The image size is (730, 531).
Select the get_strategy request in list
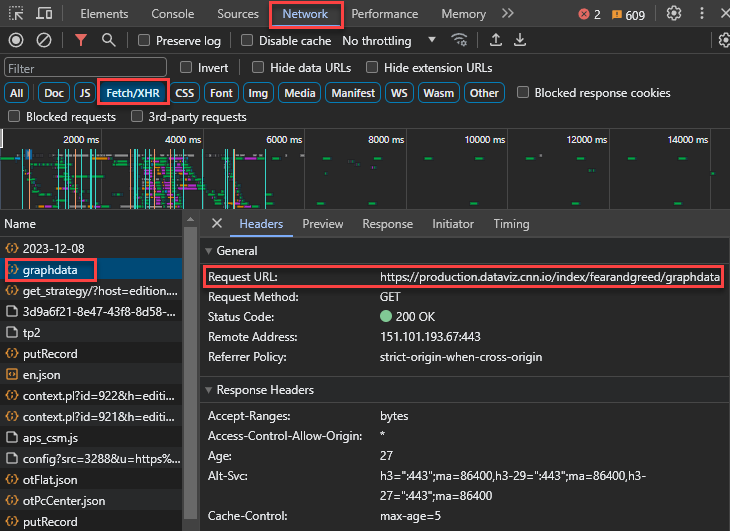[98, 290]
